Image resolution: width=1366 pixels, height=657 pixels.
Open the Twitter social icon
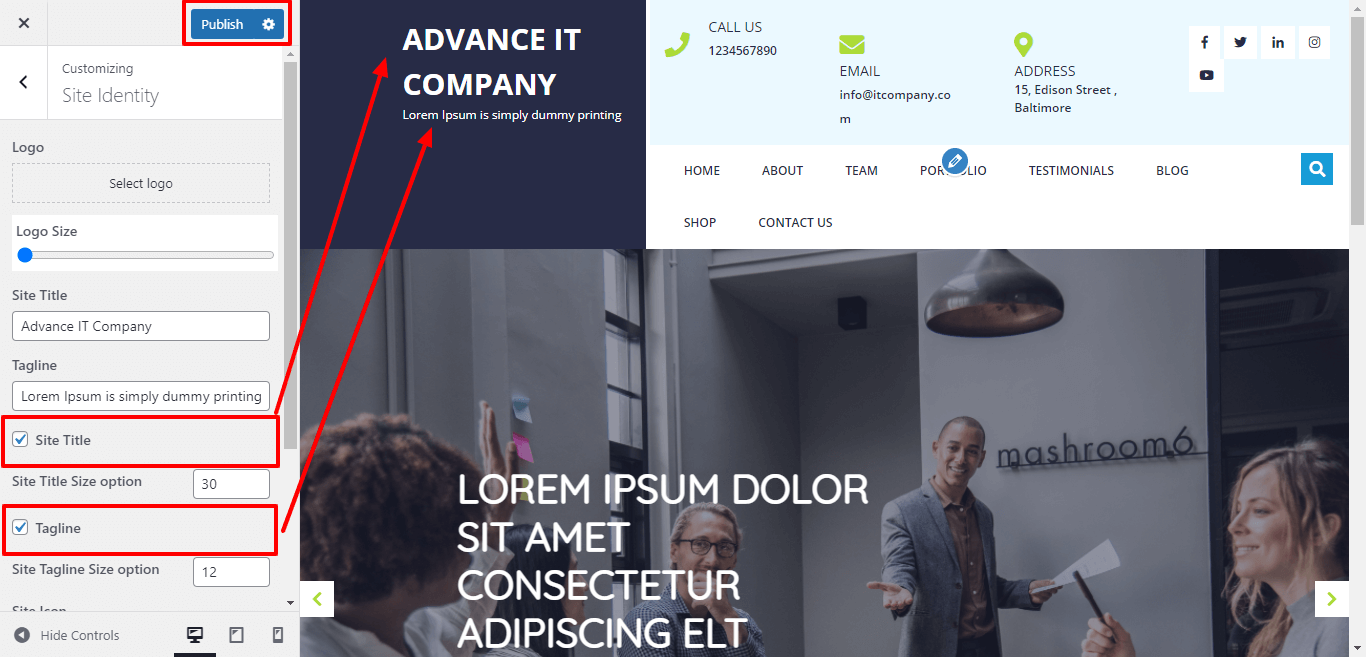click(x=1241, y=42)
